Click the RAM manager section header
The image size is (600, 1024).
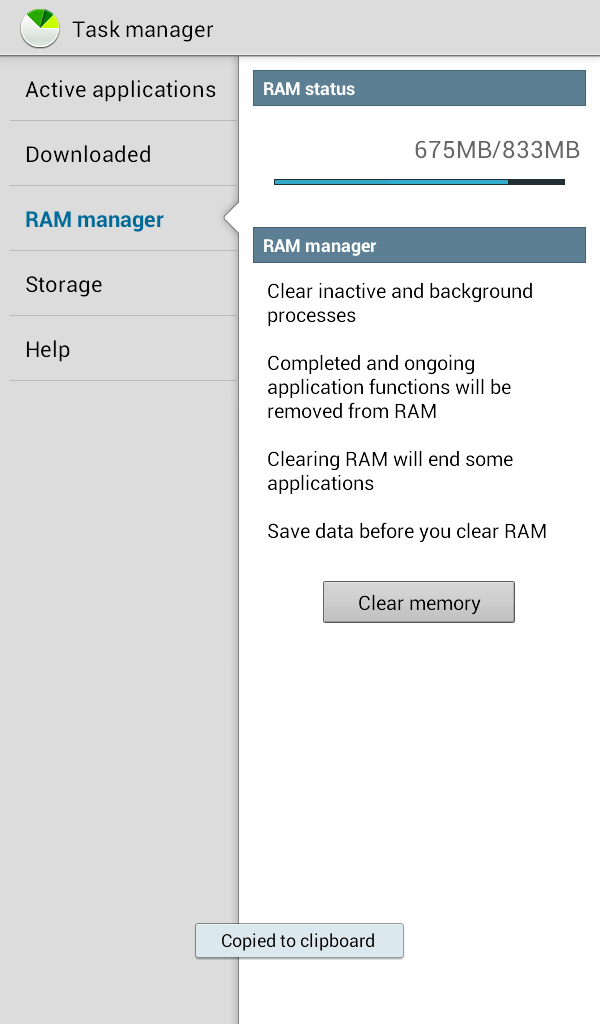coord(419,245)
